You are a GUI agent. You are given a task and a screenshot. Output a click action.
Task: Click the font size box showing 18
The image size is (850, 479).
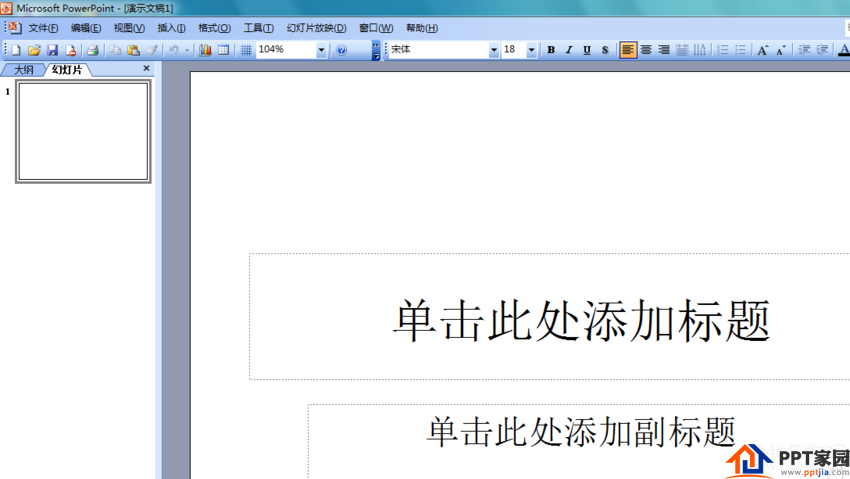513,50
